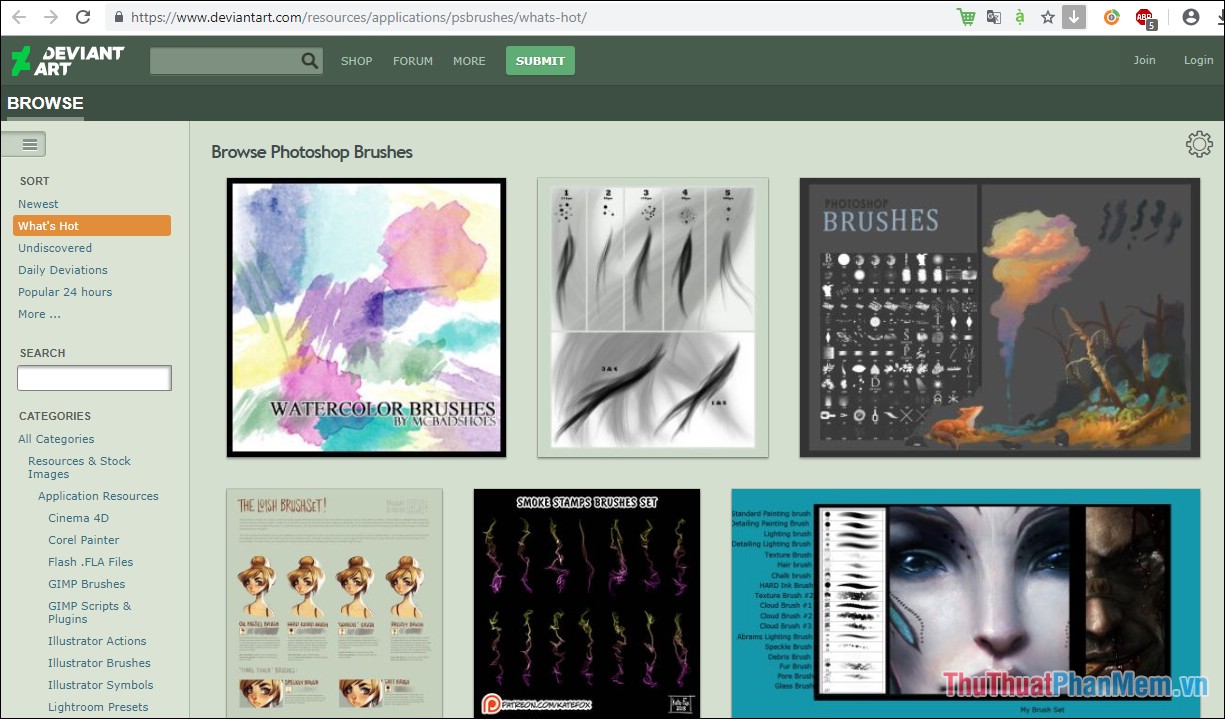Switch sorting to Newest
Image resolution: width=1225 pixels, height=719 pixels.
(38, 203)
